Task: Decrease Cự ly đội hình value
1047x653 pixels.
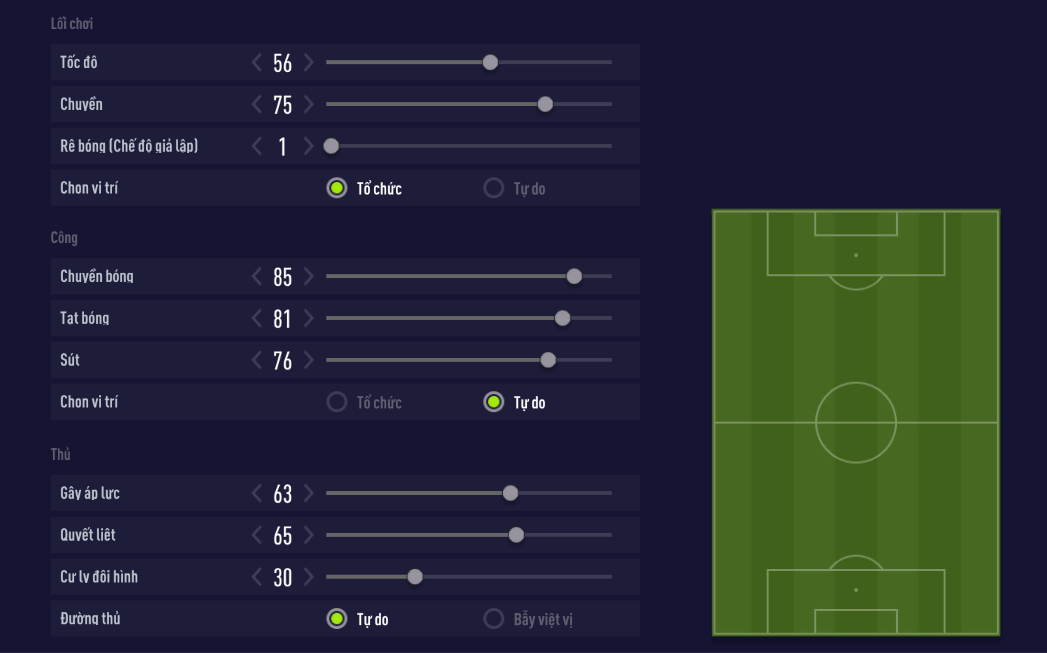Action: (257, 578)
